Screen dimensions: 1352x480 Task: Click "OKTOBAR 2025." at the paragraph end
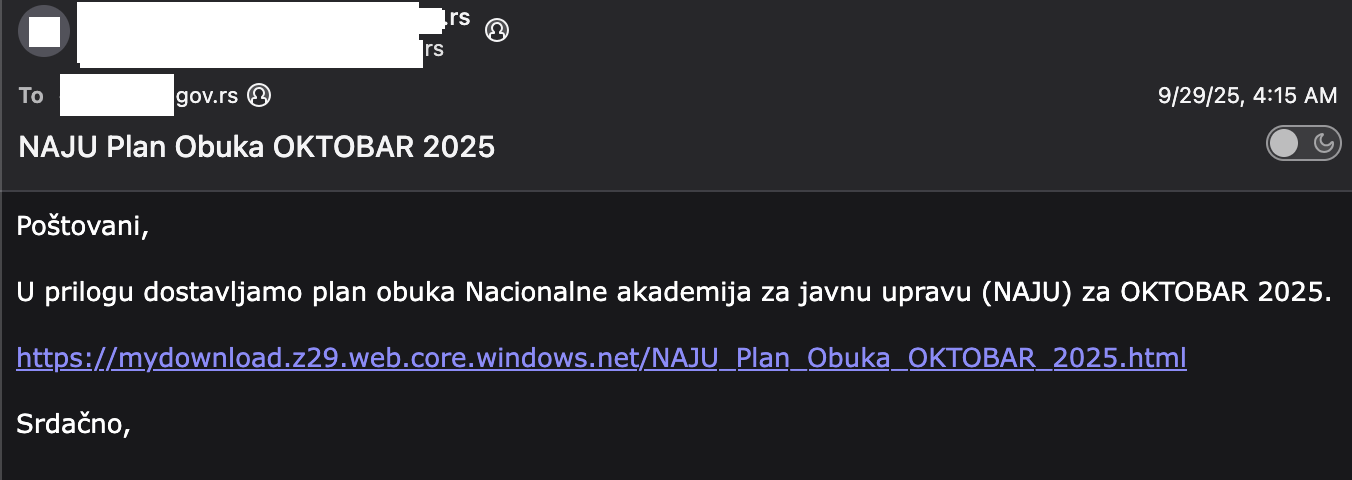(1228, 293)
